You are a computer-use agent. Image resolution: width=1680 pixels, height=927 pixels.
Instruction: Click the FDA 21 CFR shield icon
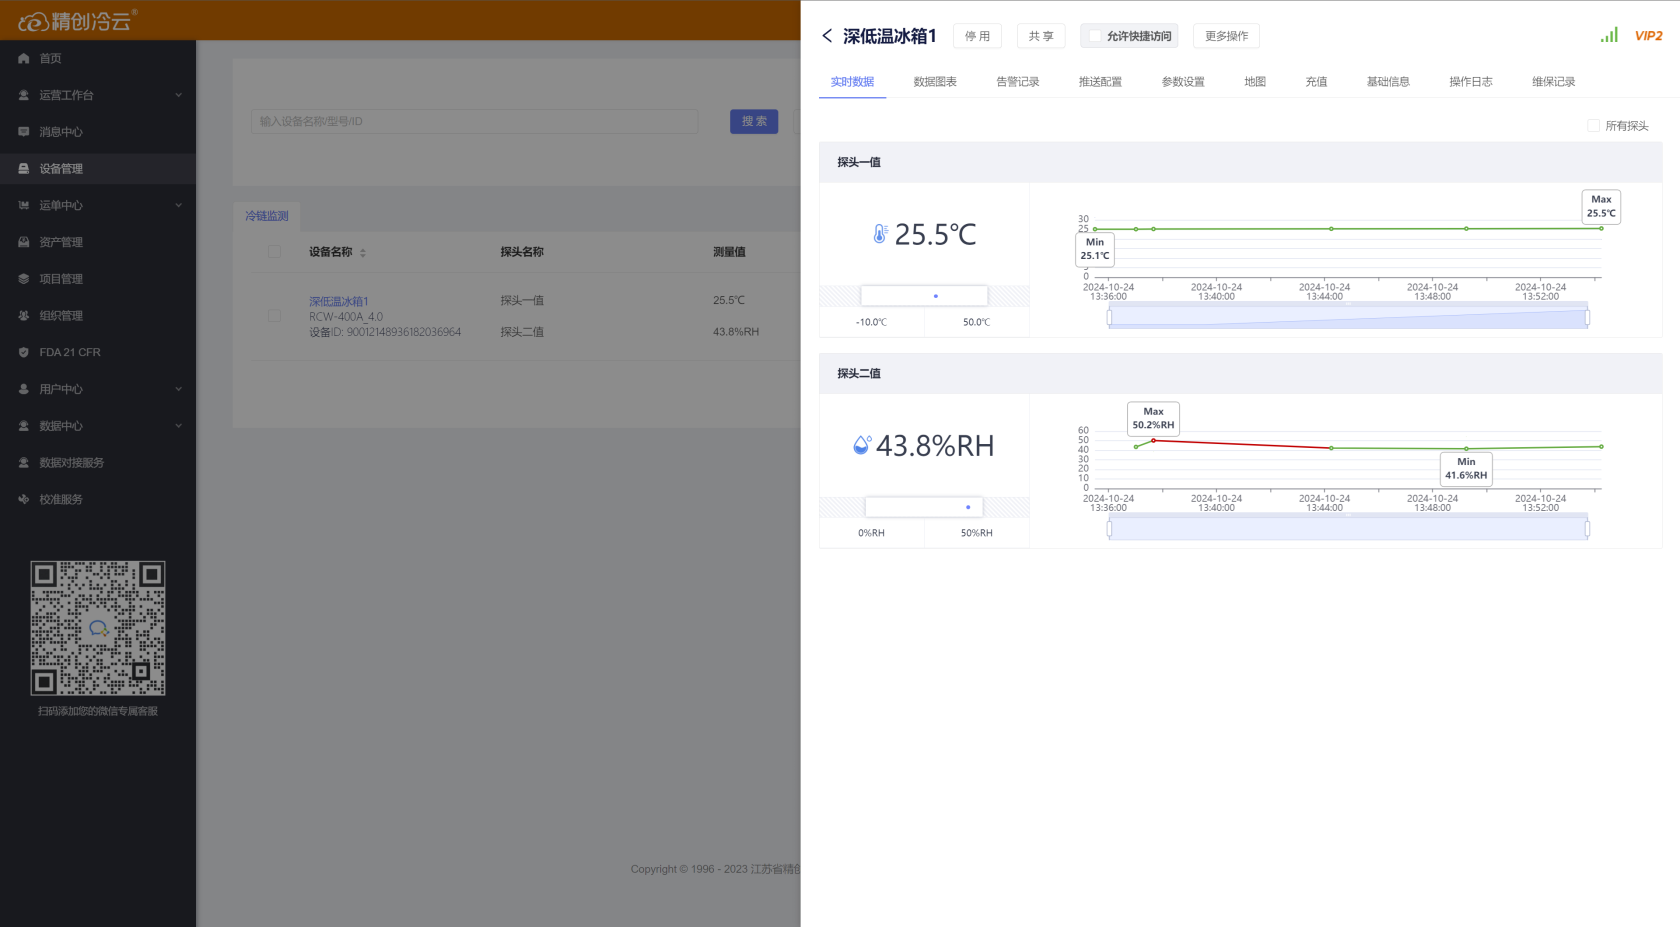24,352
